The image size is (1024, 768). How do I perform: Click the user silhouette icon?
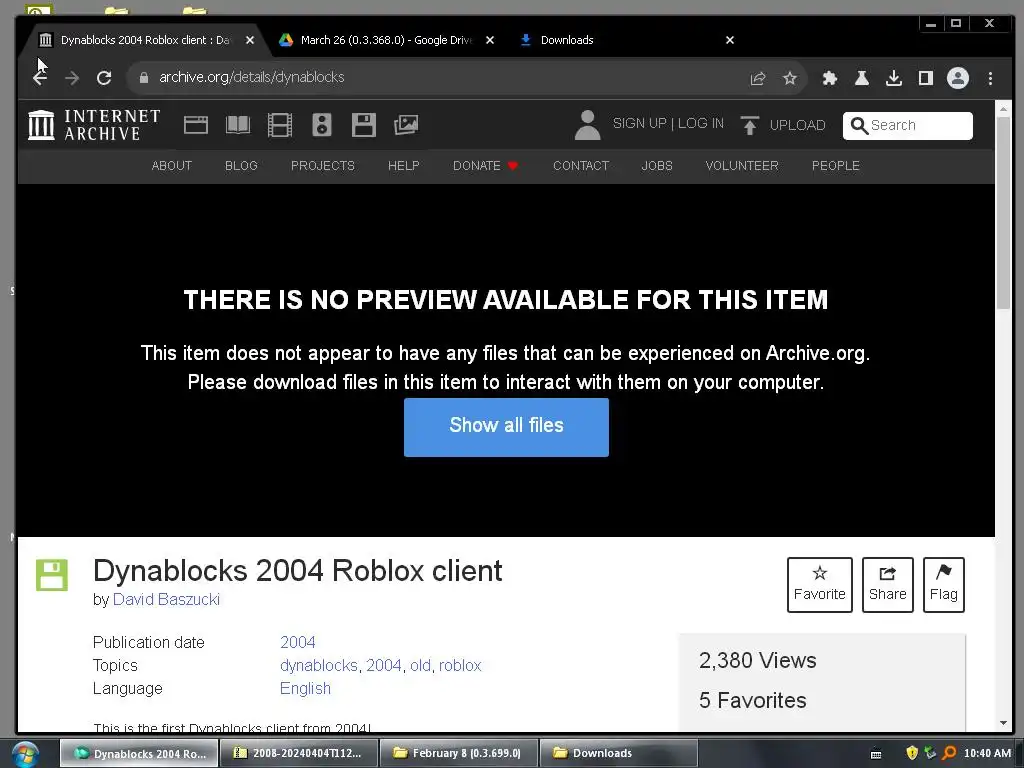[587, 125]
